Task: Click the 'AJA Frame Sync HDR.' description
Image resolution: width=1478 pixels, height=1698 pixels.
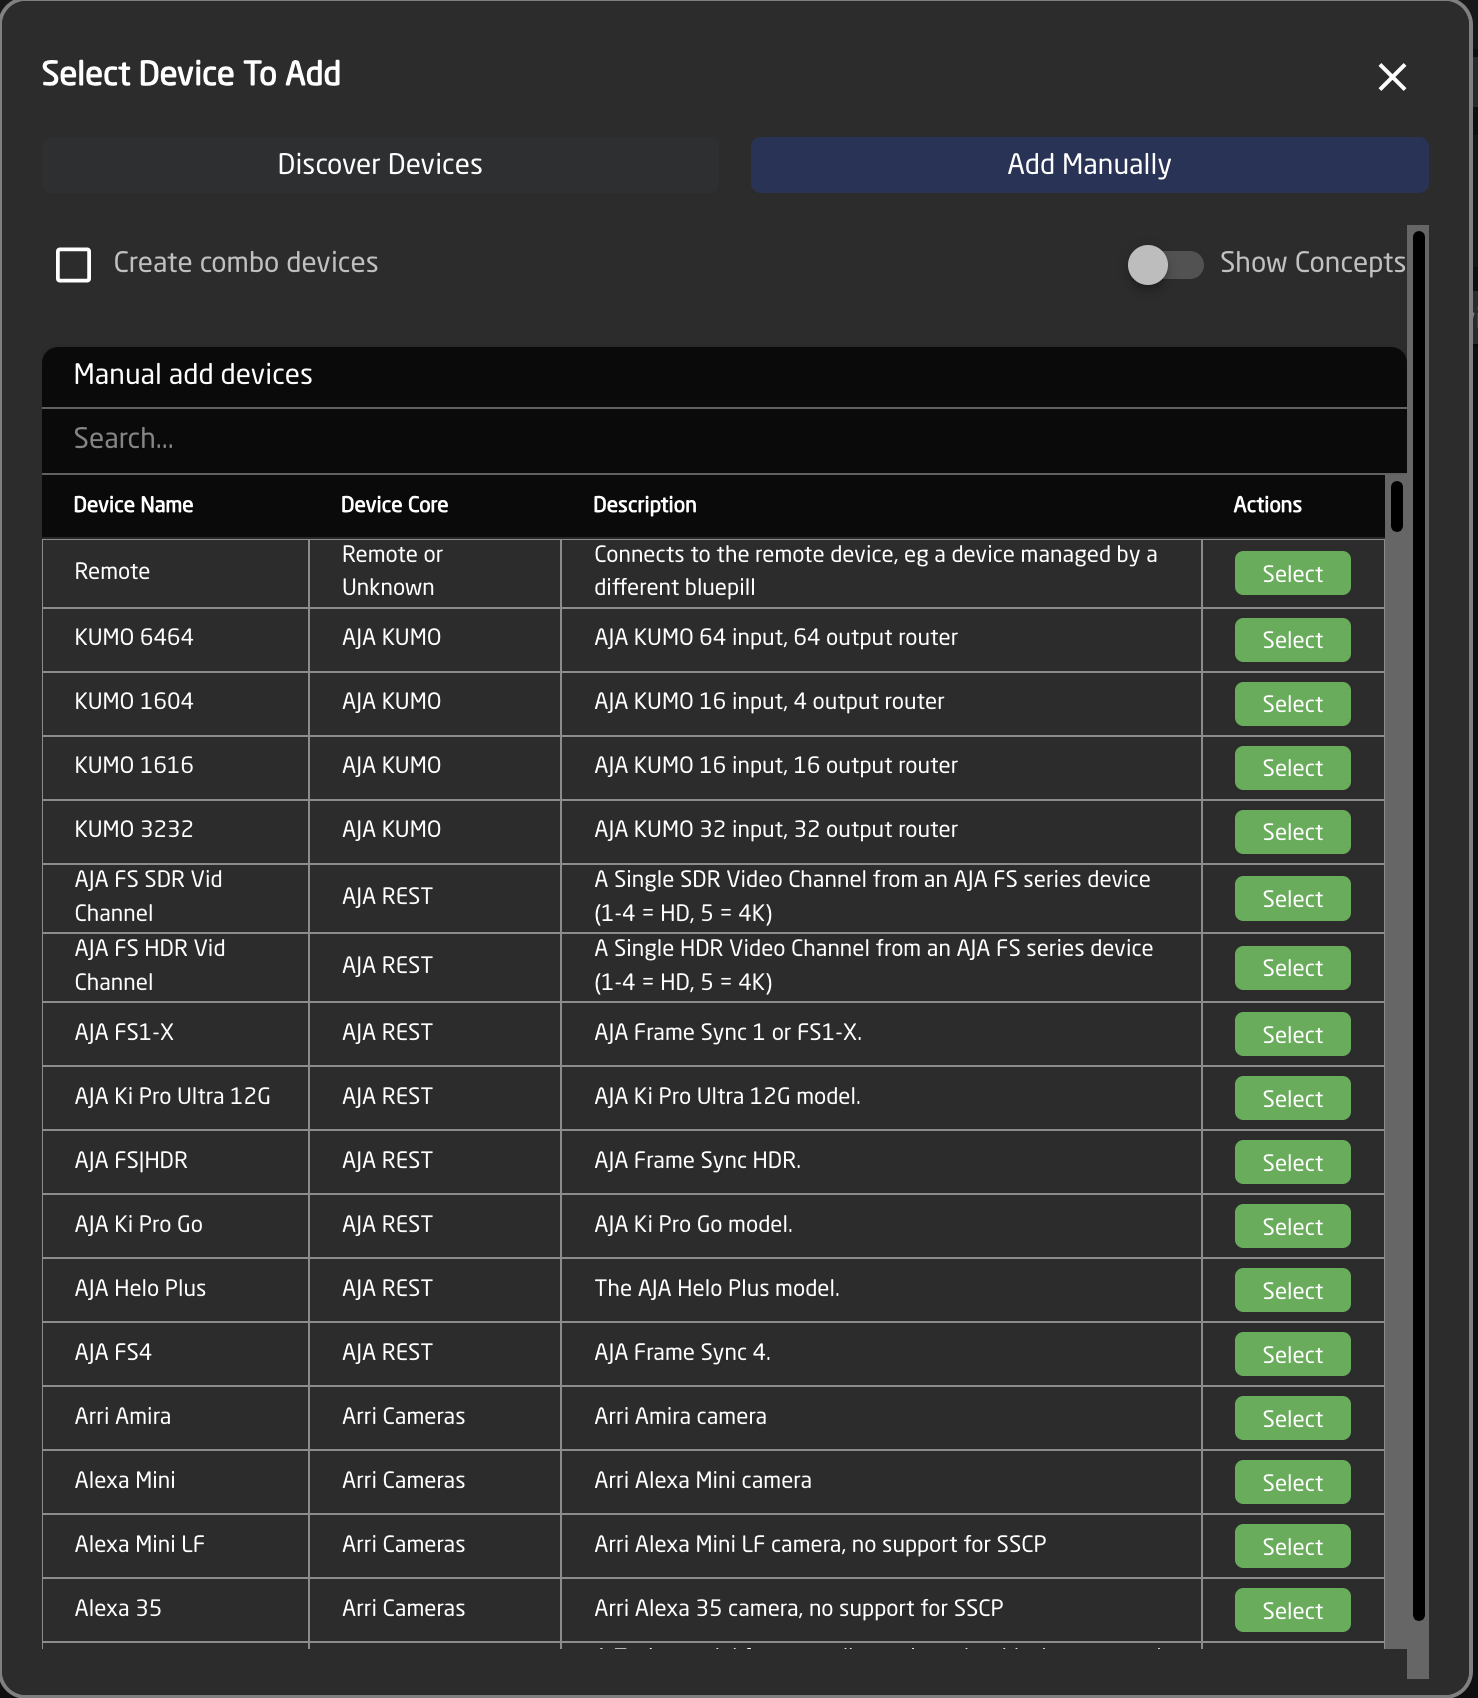Action: tap(698, 1161)
